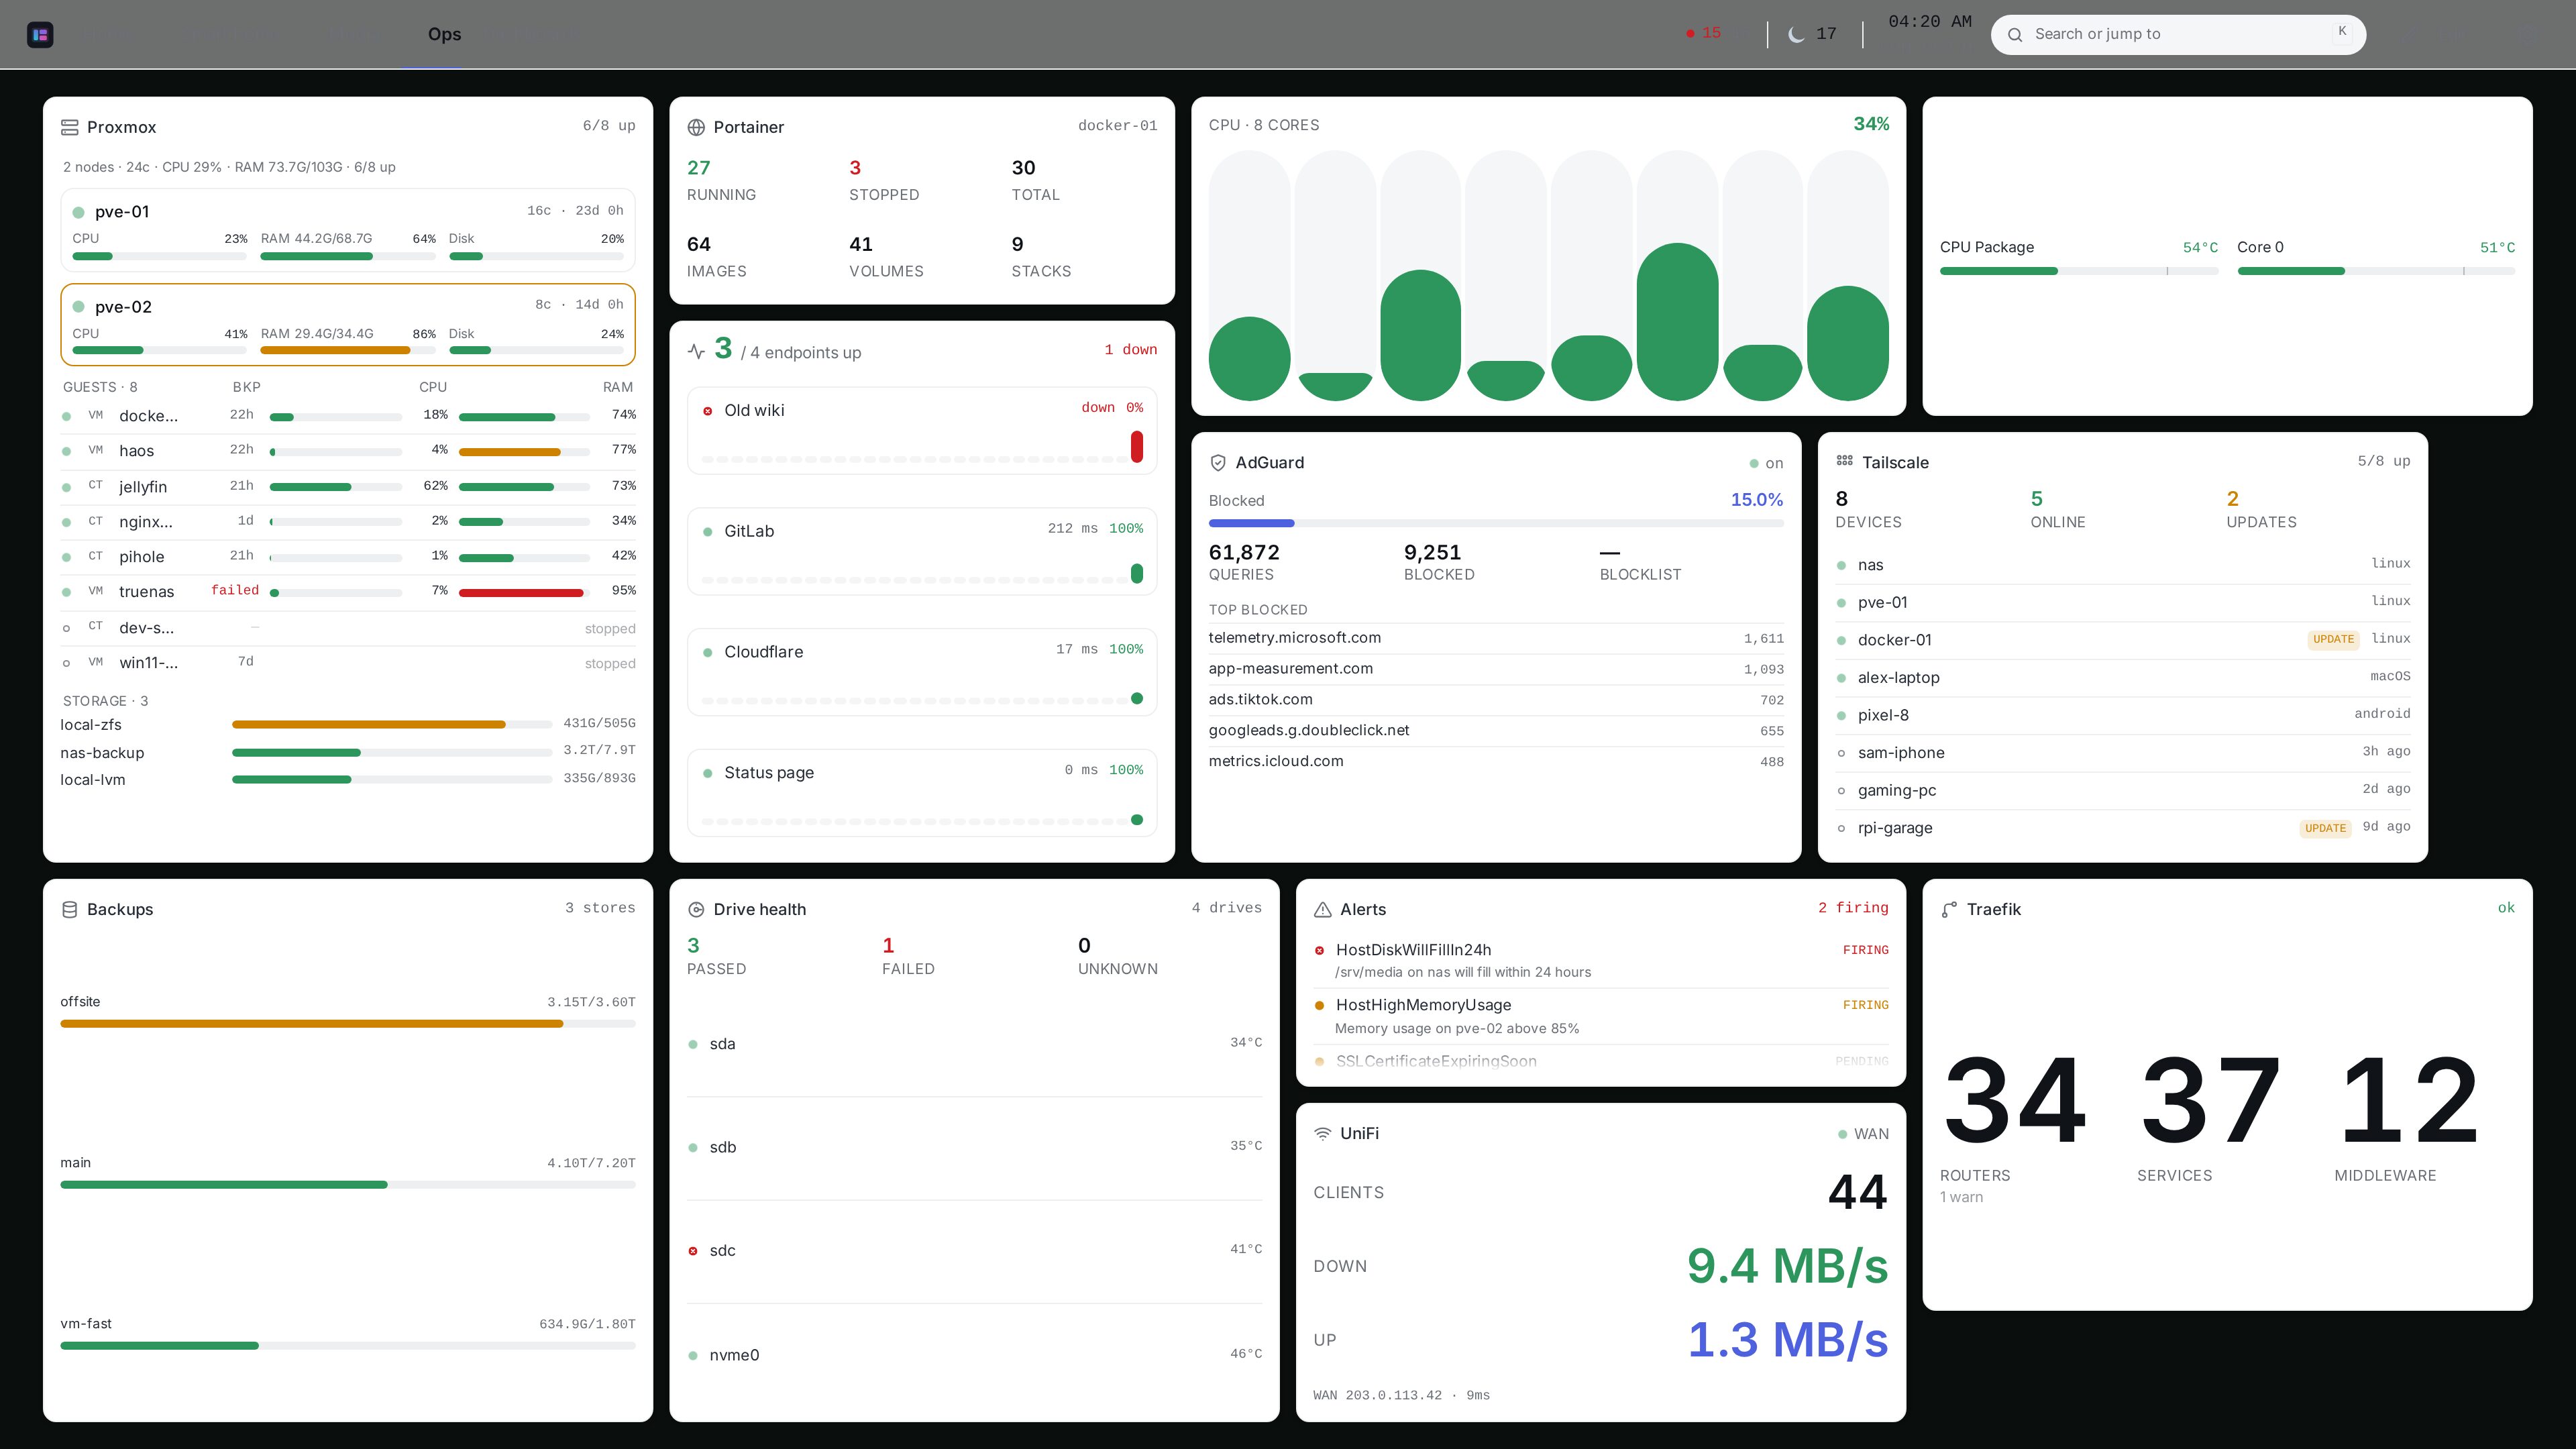Open the jellyfin guest row

pos(348,486)
